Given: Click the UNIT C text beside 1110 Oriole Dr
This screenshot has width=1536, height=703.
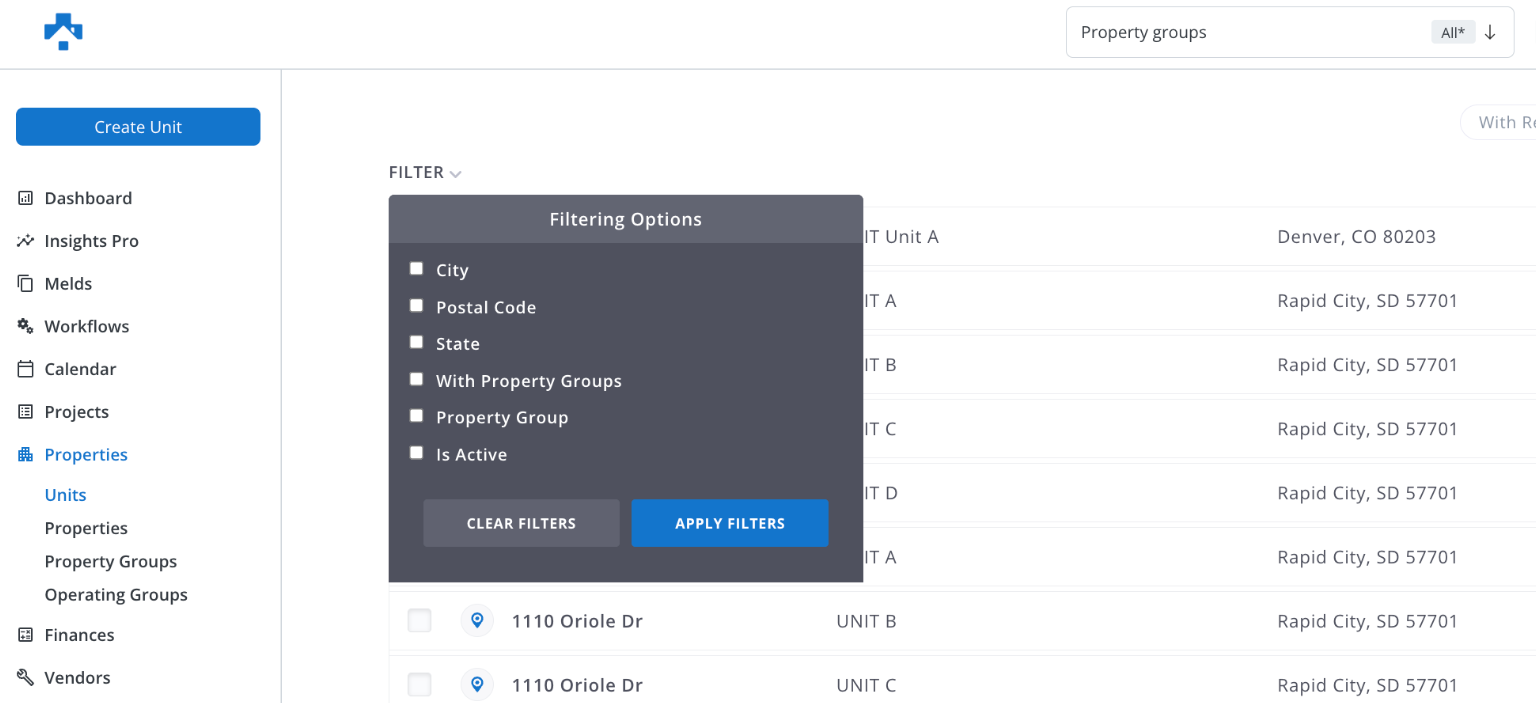Looking at the screenshot, I should (x=866, y=685).
